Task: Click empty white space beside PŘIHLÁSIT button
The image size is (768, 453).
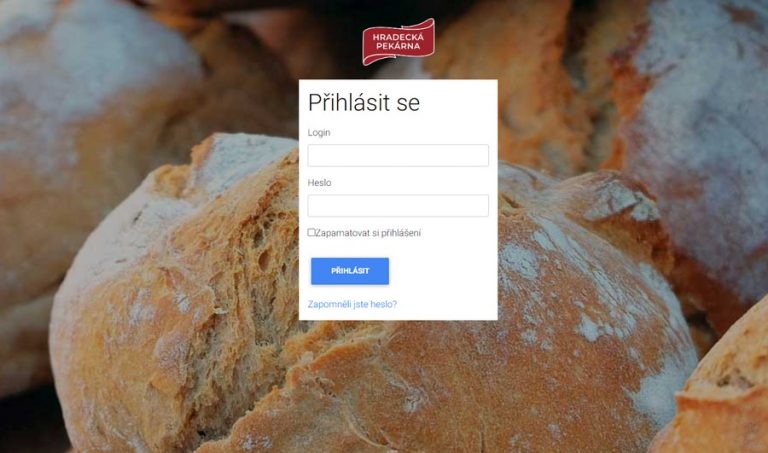Action: pyautogui.click(x=441, y=271)
